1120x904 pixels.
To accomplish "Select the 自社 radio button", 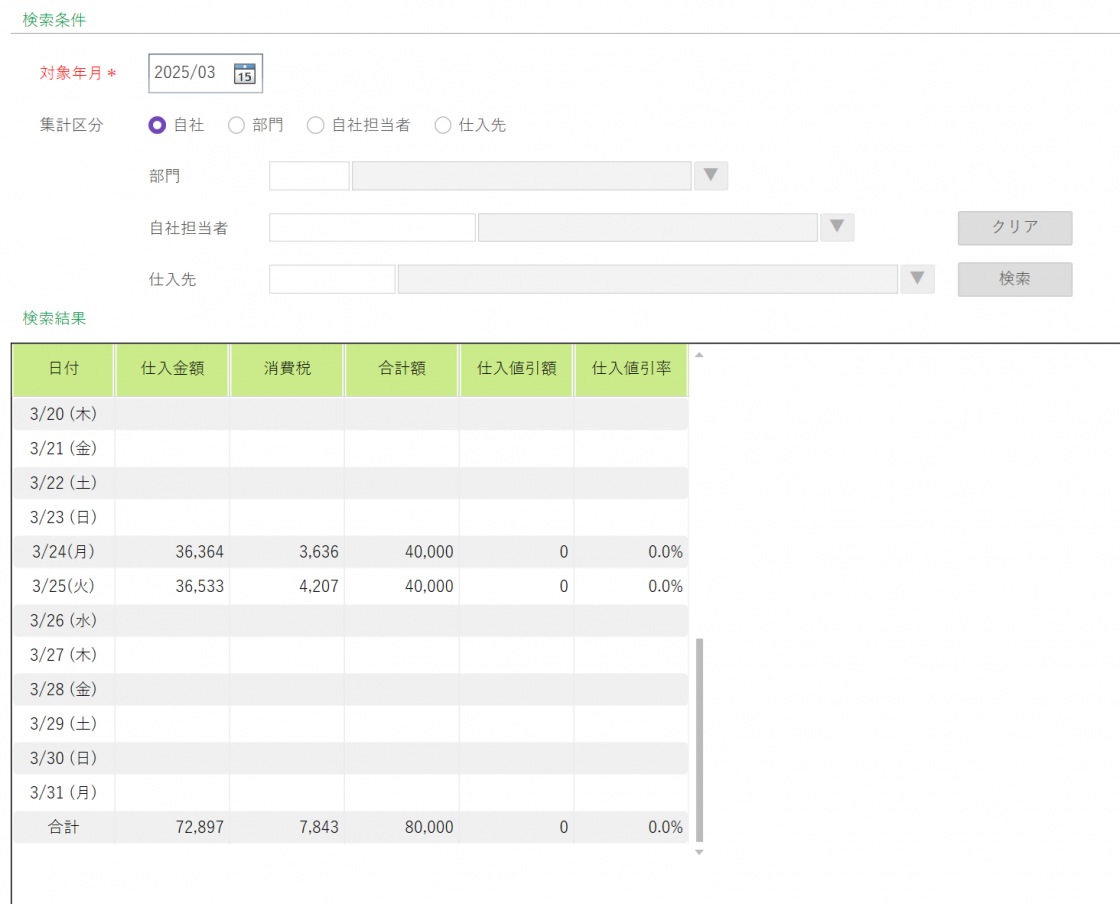I will point(157,125).
